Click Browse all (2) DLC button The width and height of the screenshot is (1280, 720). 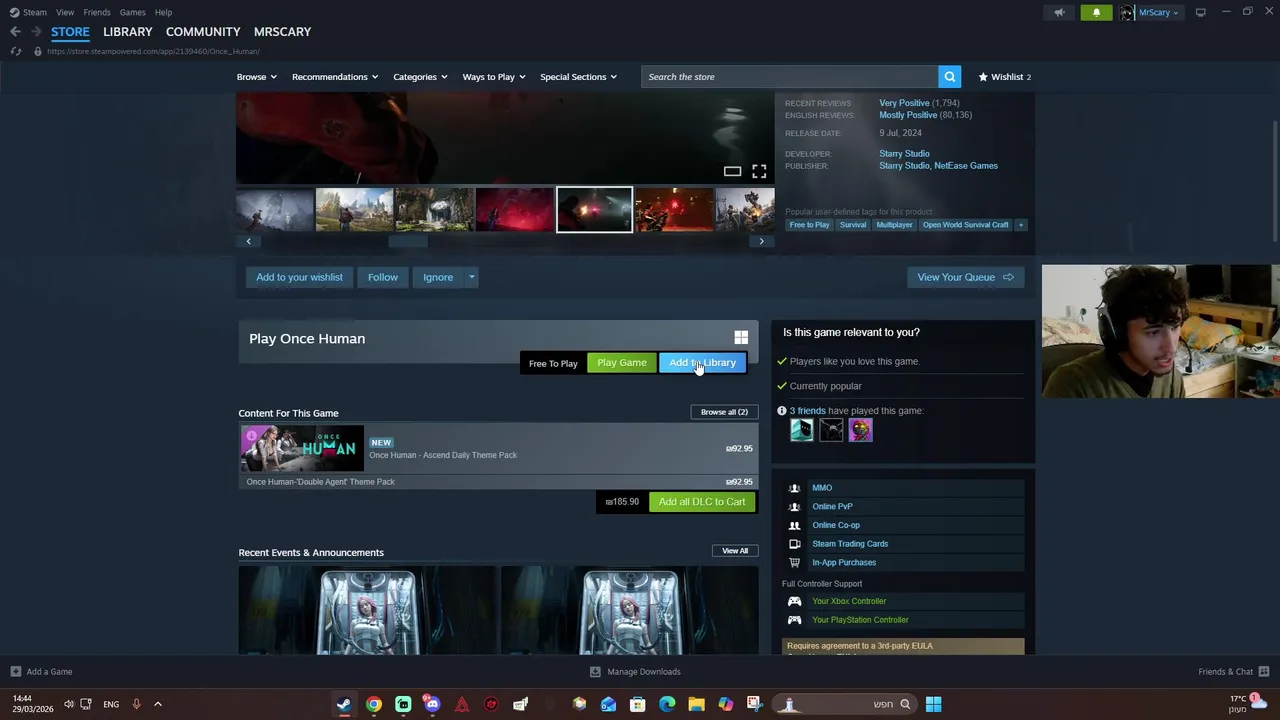click(724, 412)
